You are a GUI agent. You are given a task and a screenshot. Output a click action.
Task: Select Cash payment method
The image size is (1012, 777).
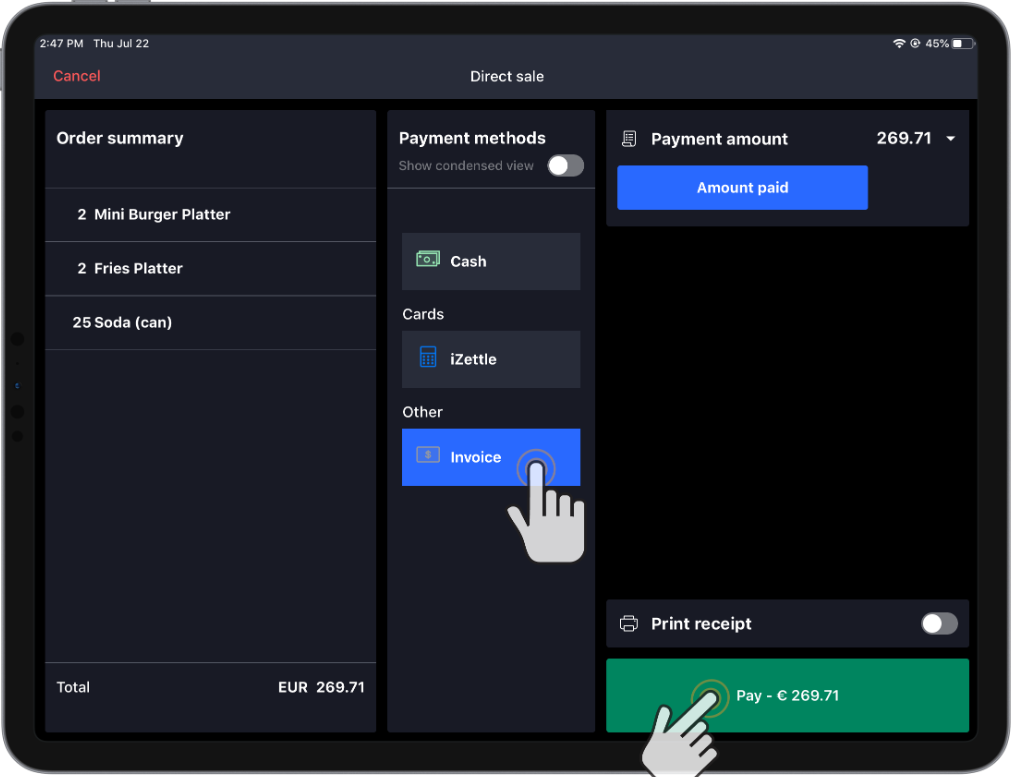coord(490,261)
